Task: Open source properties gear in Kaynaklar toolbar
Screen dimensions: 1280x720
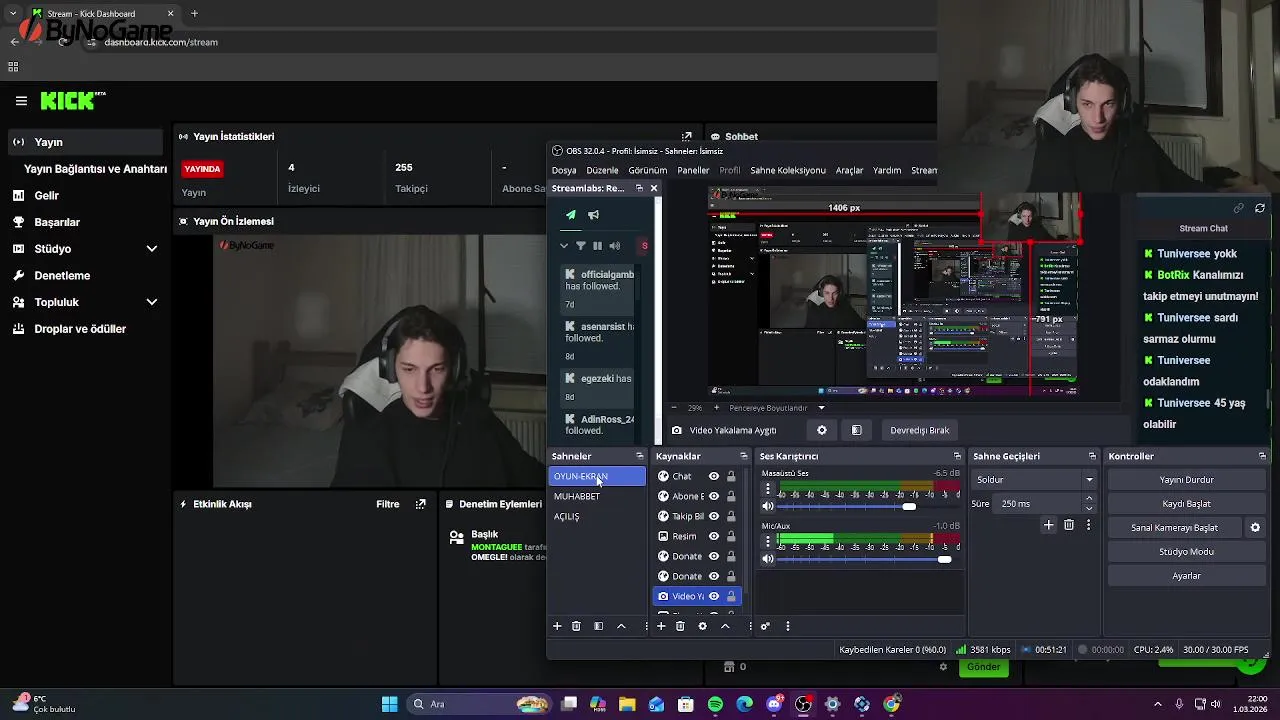Action: 702,626
